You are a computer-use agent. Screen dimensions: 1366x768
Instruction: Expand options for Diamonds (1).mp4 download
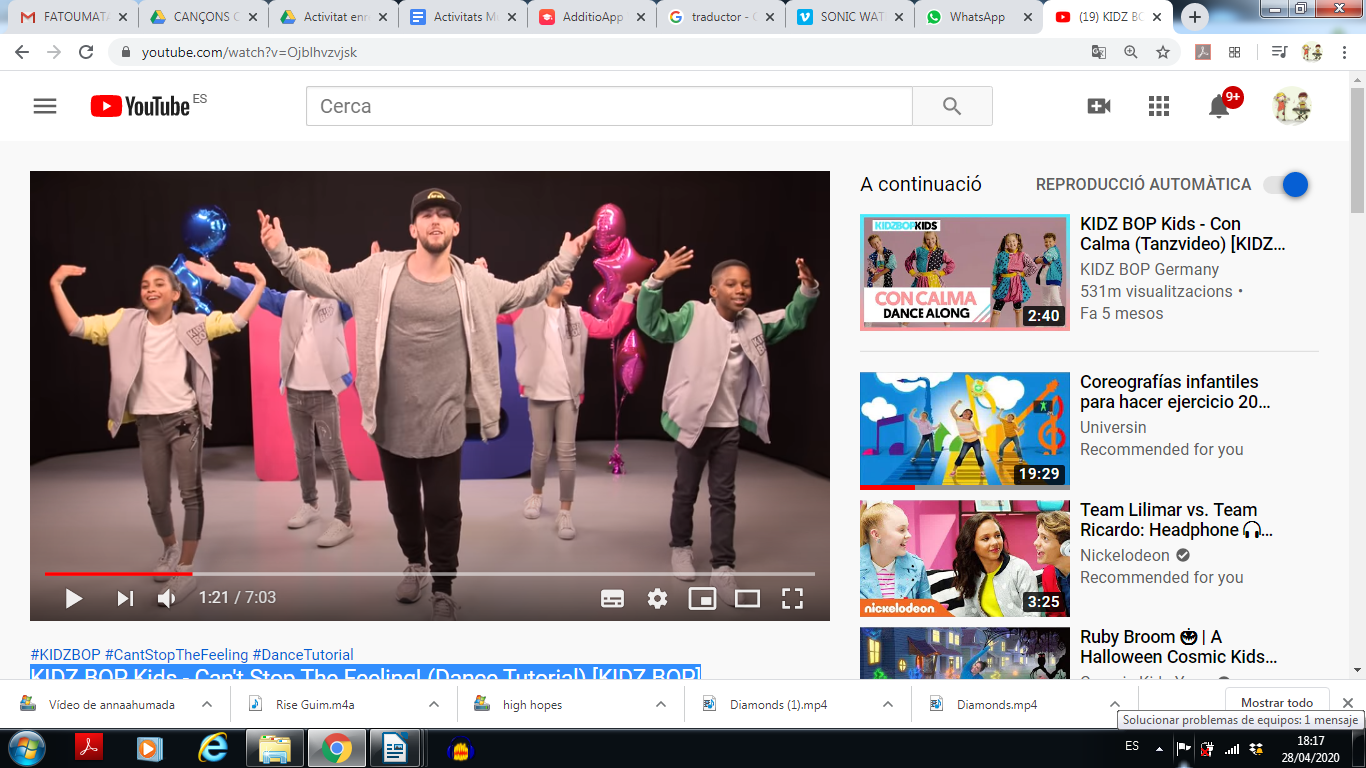[888, 704]
